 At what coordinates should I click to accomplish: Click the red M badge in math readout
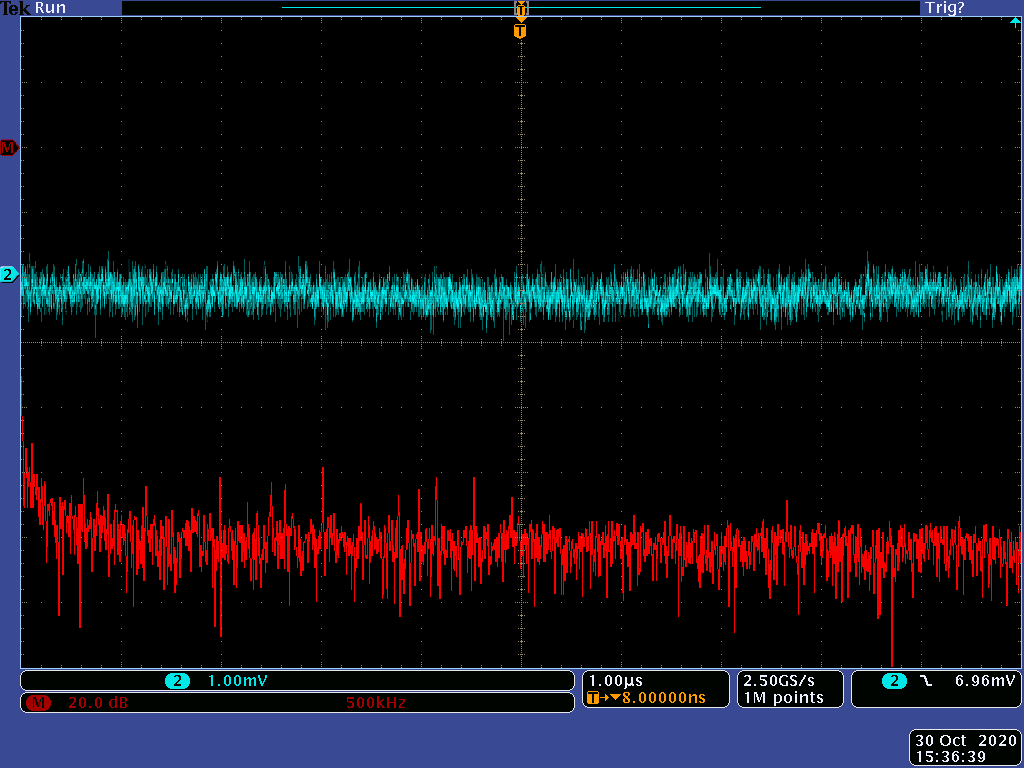click(38, 703)
